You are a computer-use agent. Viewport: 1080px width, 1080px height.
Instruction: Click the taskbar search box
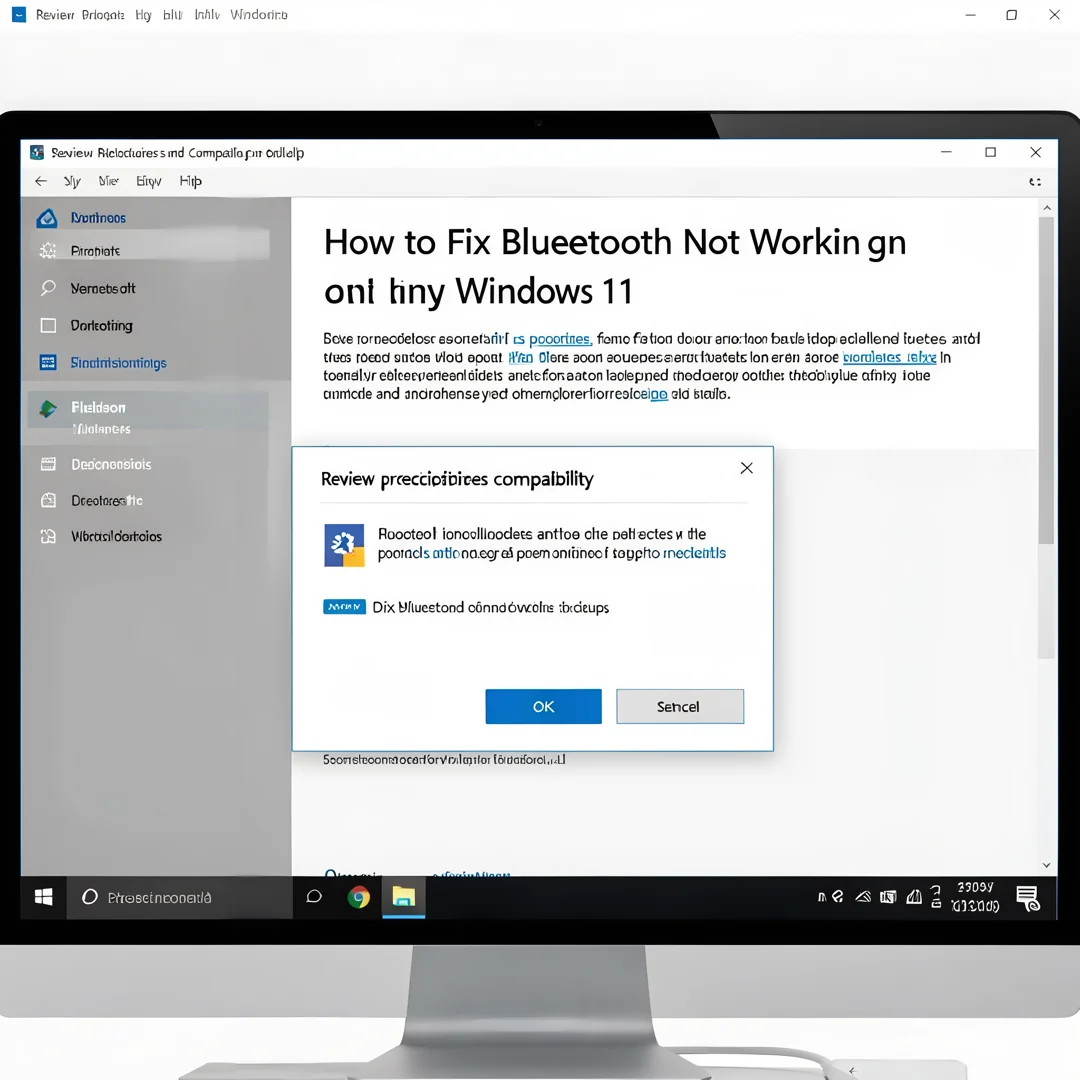pos(179,897)
